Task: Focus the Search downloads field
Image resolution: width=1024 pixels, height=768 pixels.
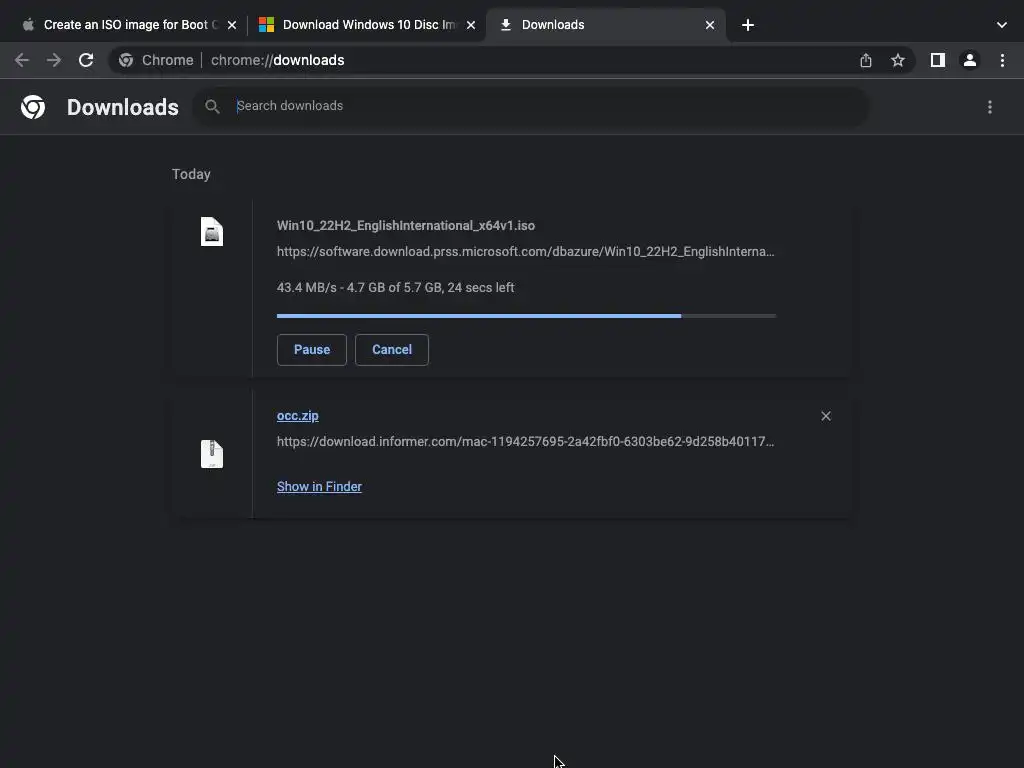Action: coord(540,106)
